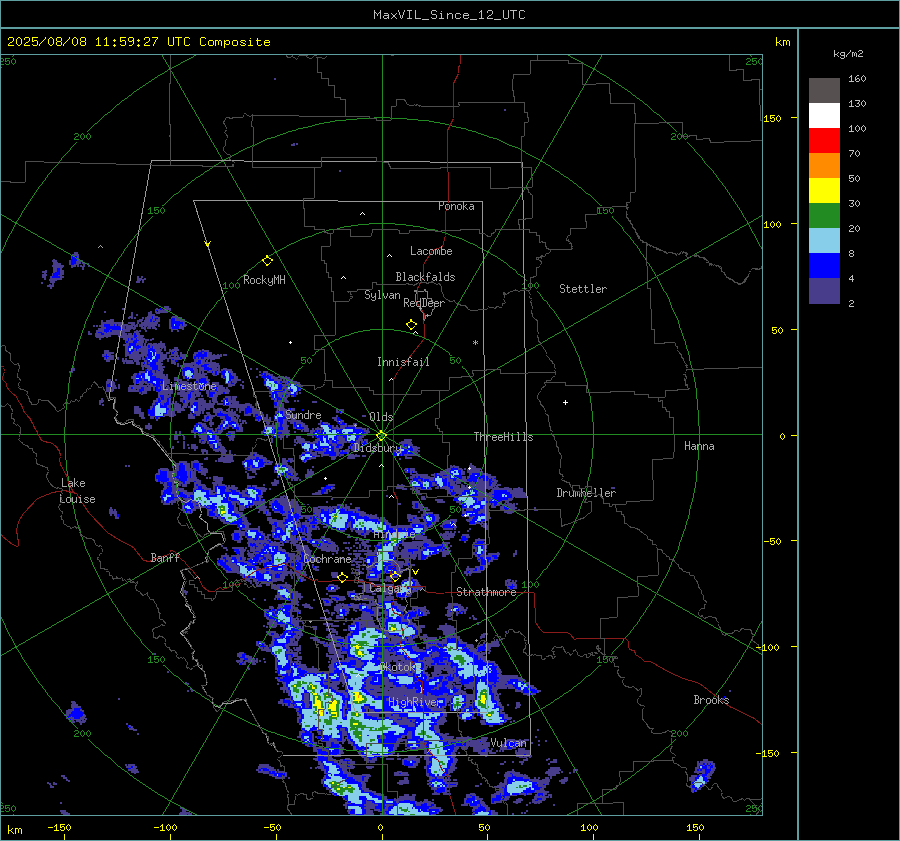The width and height of the screenshot is (900, 841).
Task: Click the Olds town label
Action: 381,417
